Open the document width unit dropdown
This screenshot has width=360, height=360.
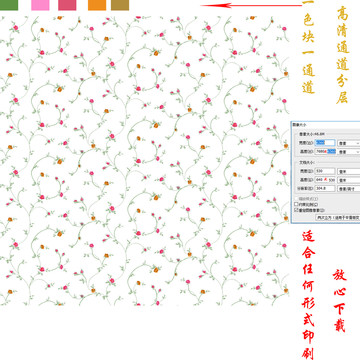pyautogui.click(x=349, y=171)
